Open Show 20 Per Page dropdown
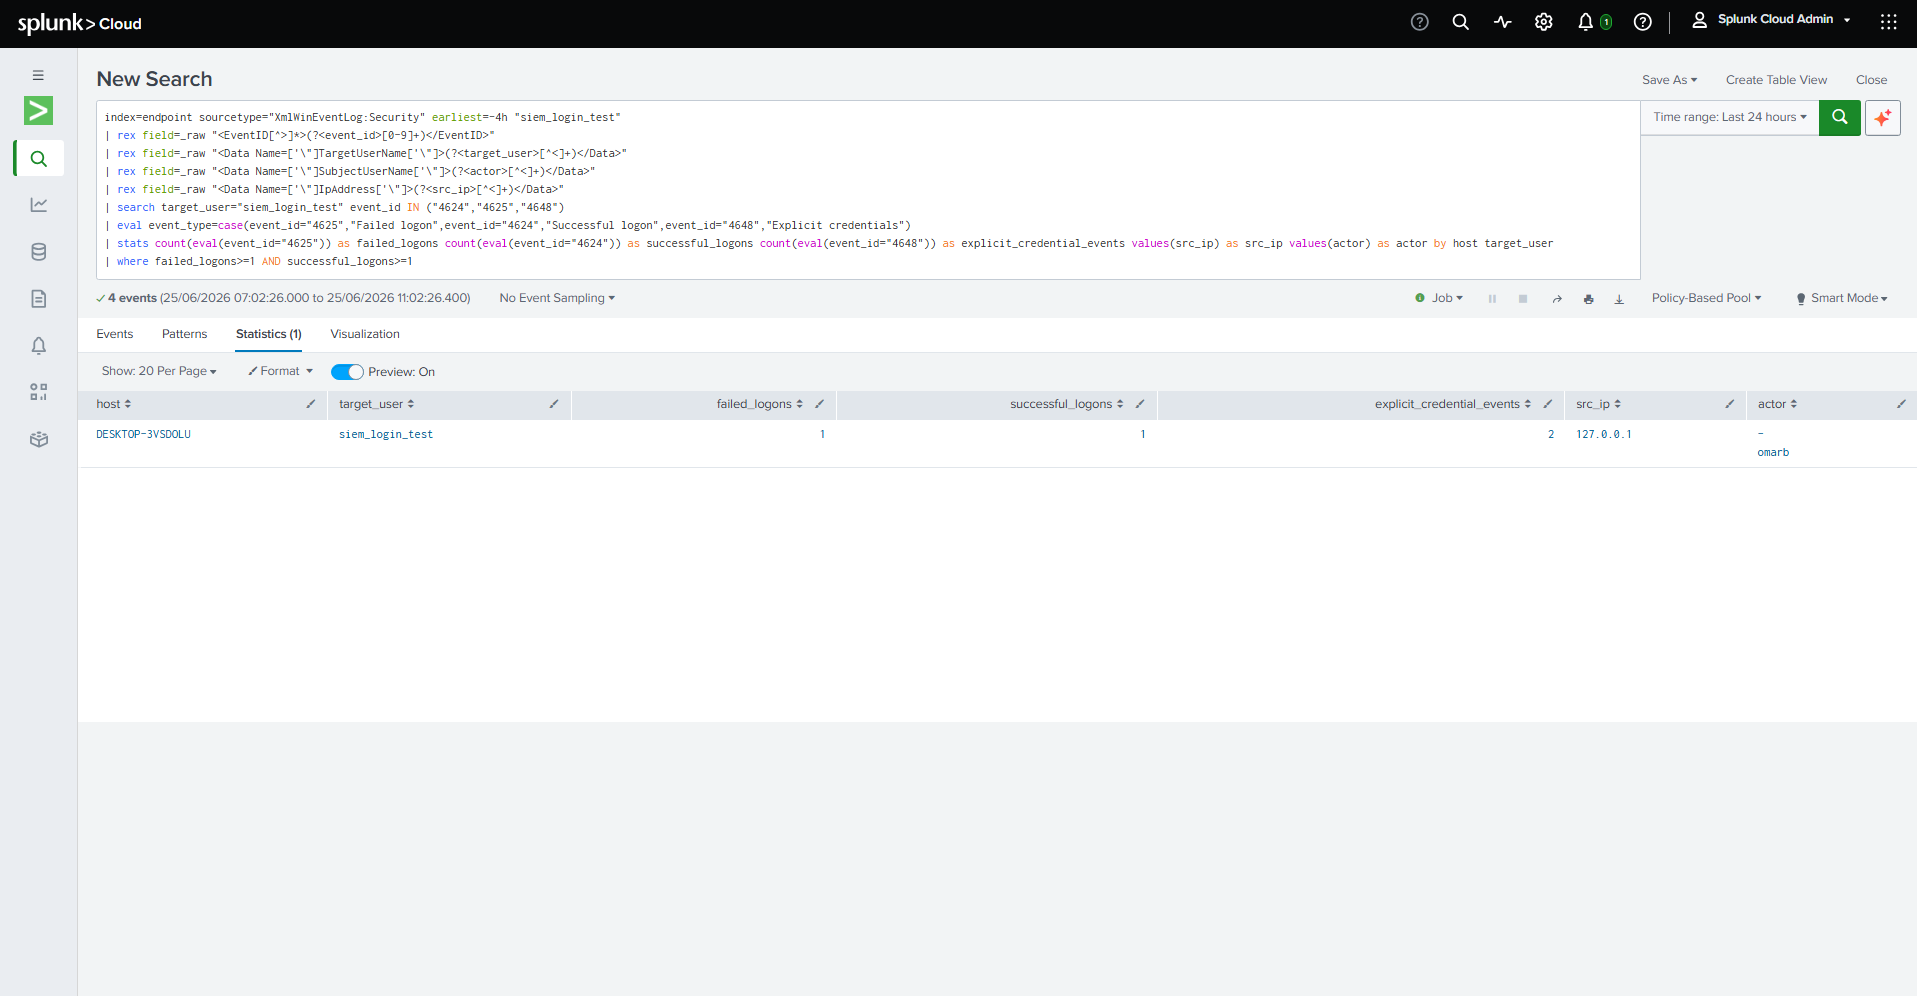Screen dimensions: 1917x996 tap(159, 371)
